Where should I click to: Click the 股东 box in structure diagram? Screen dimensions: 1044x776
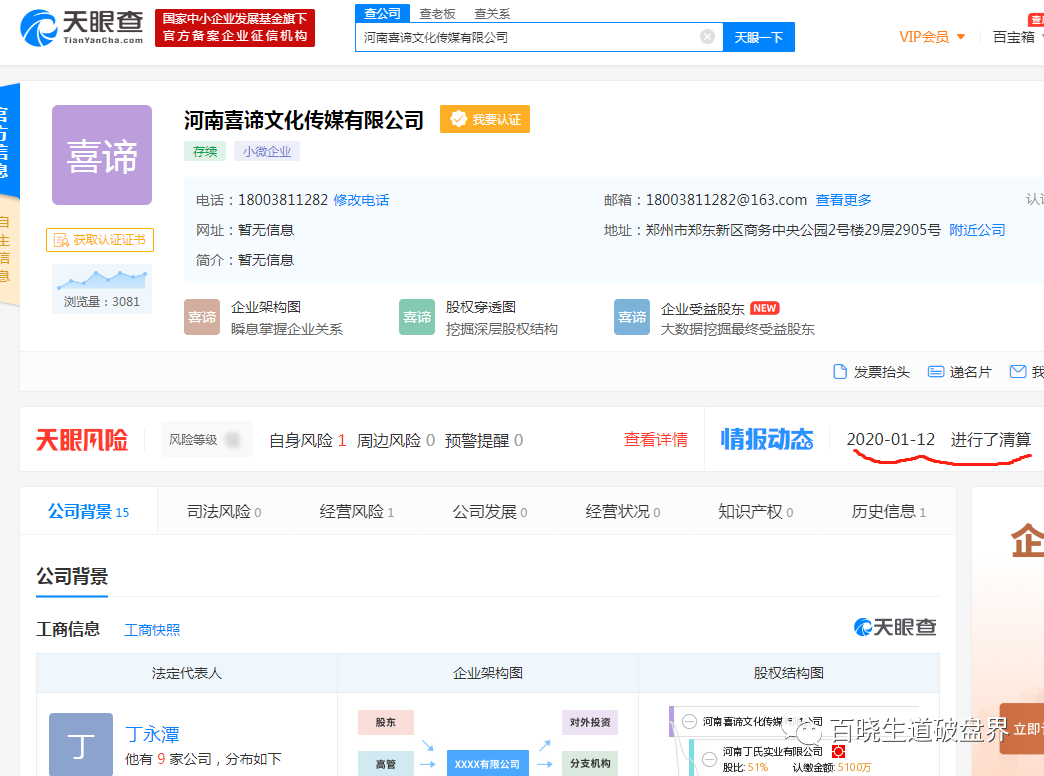(x=386, y=722)
